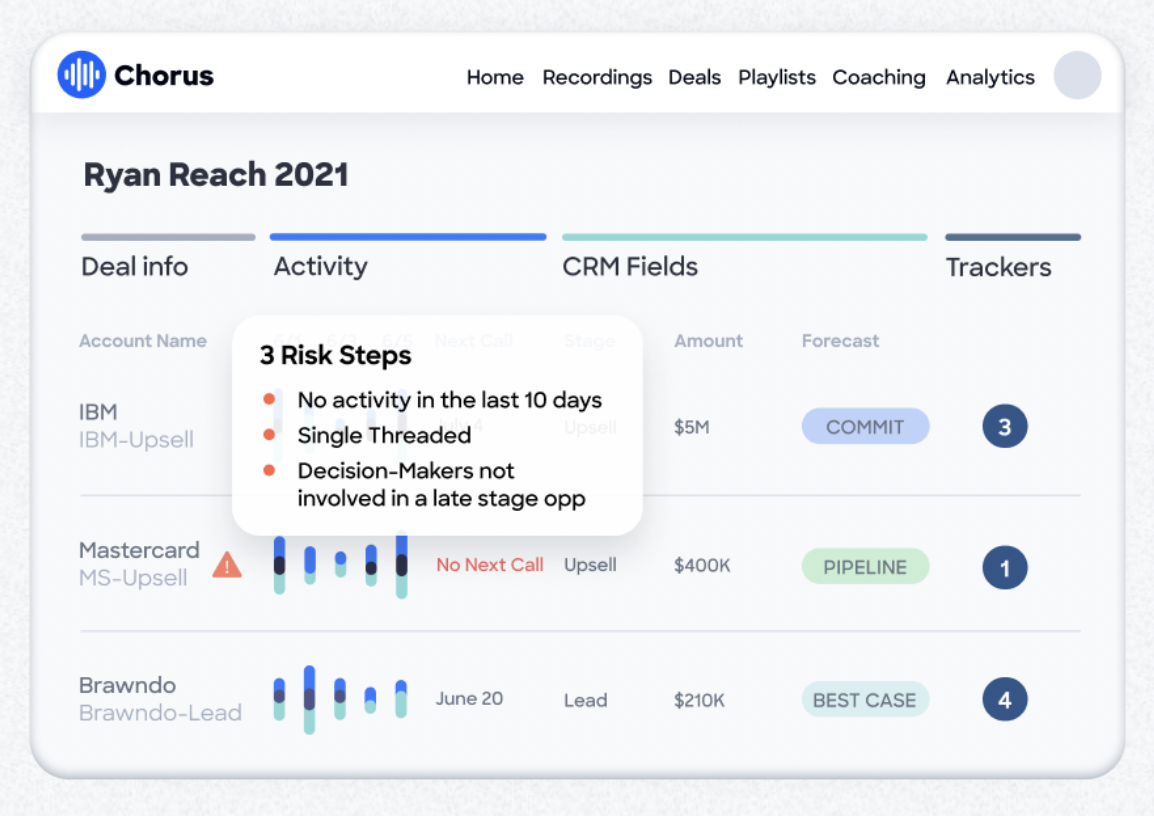Open the Coaching menu item
This screenshot has height=816, width=1154.
pyautogui.click(x=879, y=77)
